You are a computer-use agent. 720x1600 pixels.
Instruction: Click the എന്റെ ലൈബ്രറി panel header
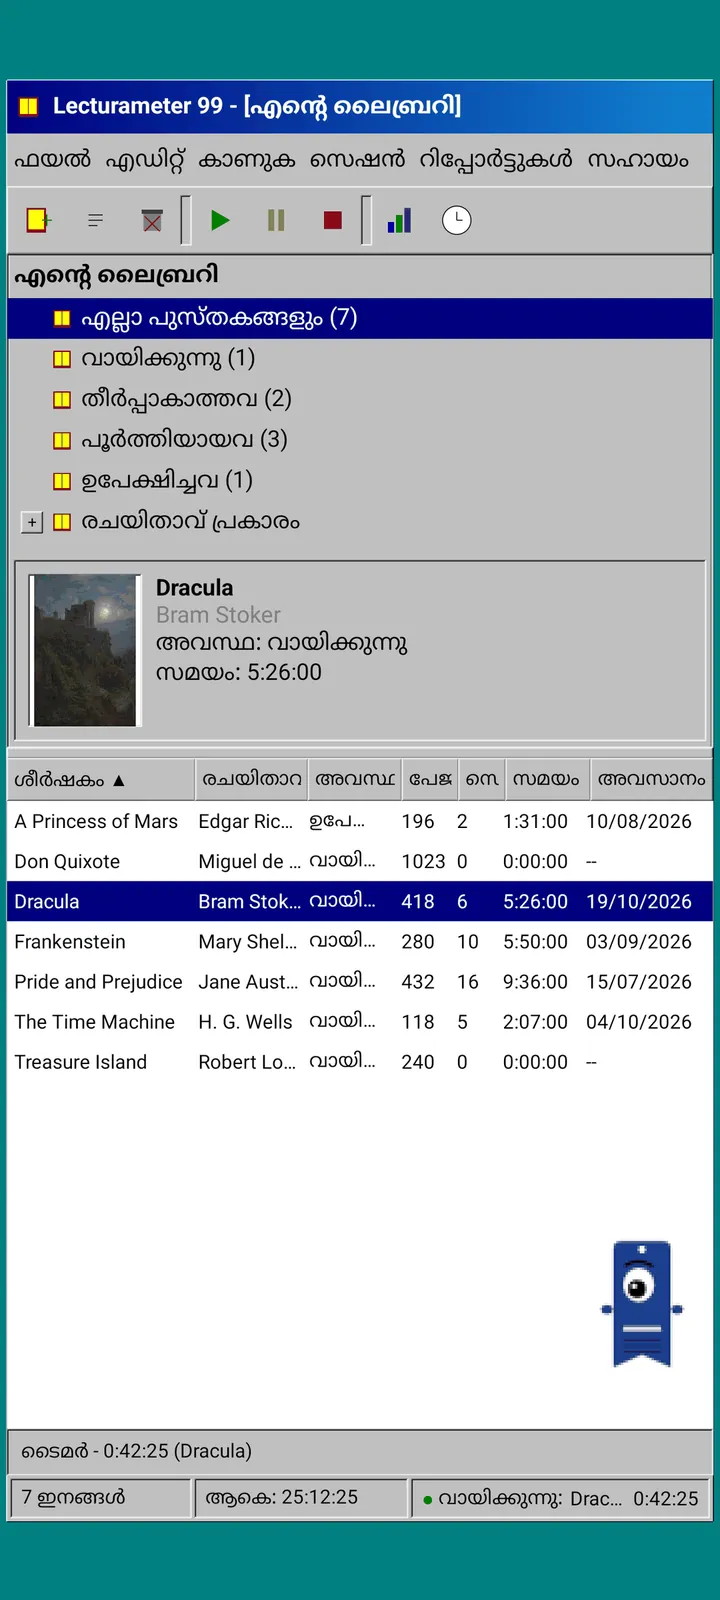pyautogui.click(x=360, y=275)
